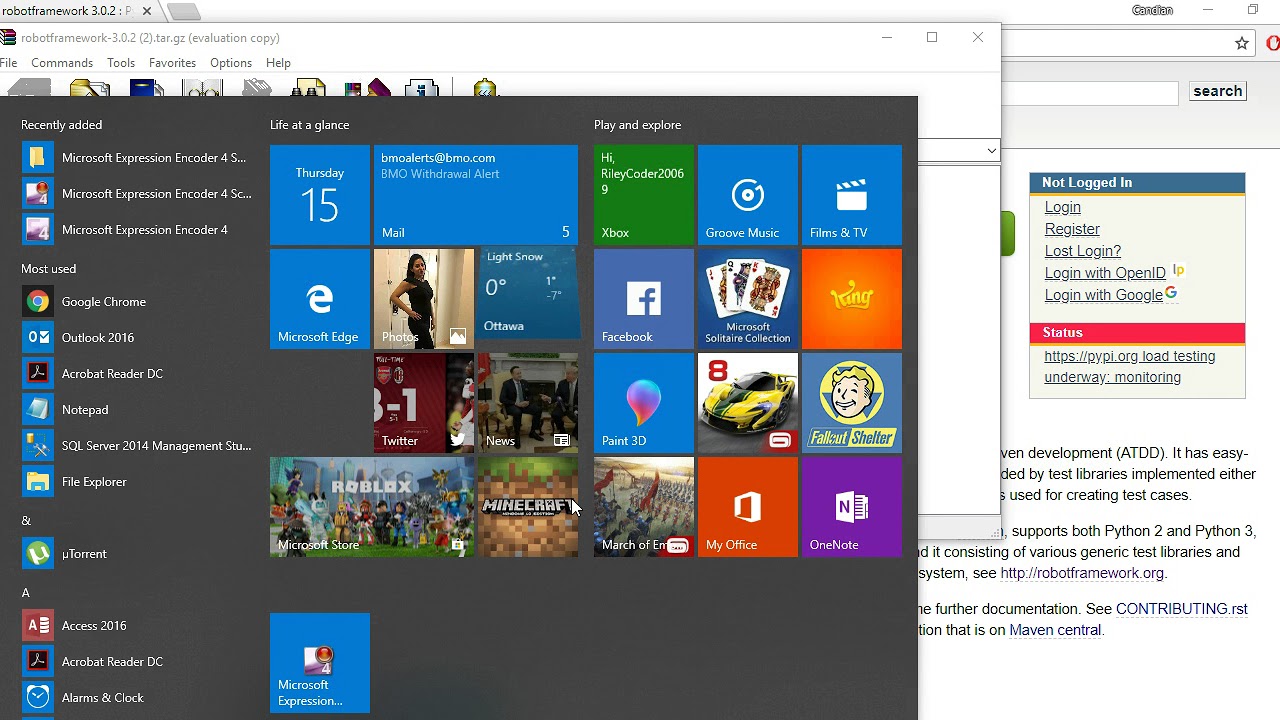Launch the Minecraft tile

pyautogui.click(x=528, y=507)
